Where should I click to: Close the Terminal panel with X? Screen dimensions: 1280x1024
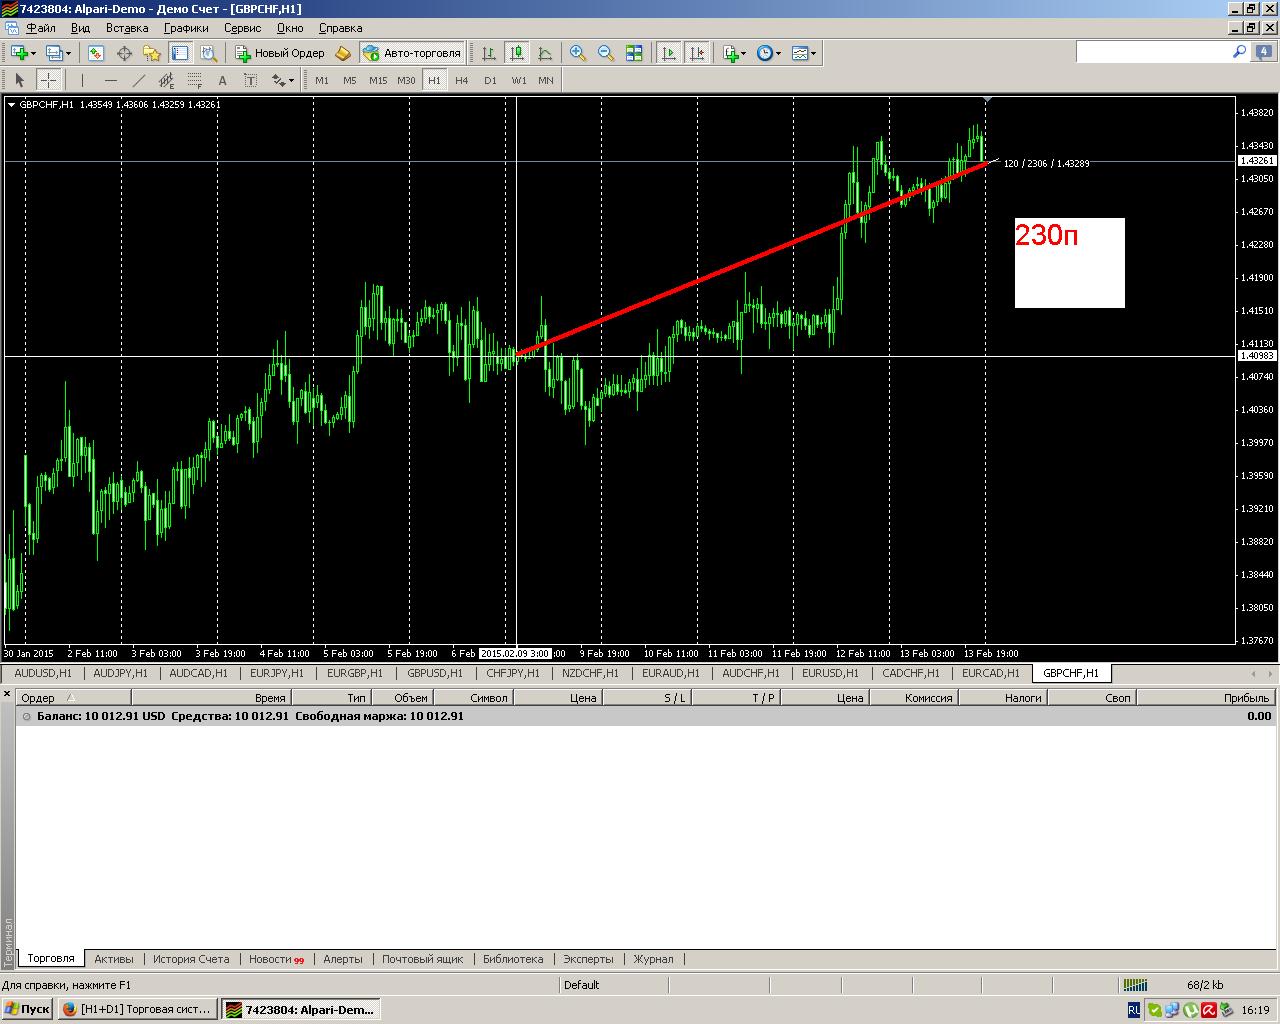[7, 693]
